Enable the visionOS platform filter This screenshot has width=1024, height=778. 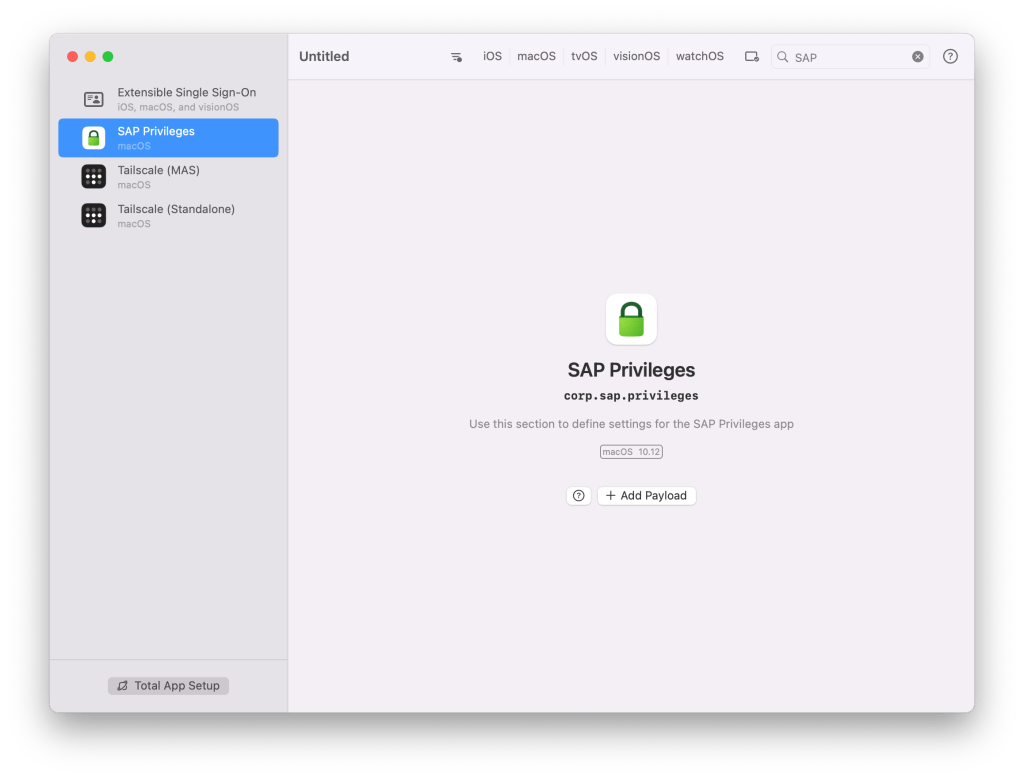pos(636,57)
